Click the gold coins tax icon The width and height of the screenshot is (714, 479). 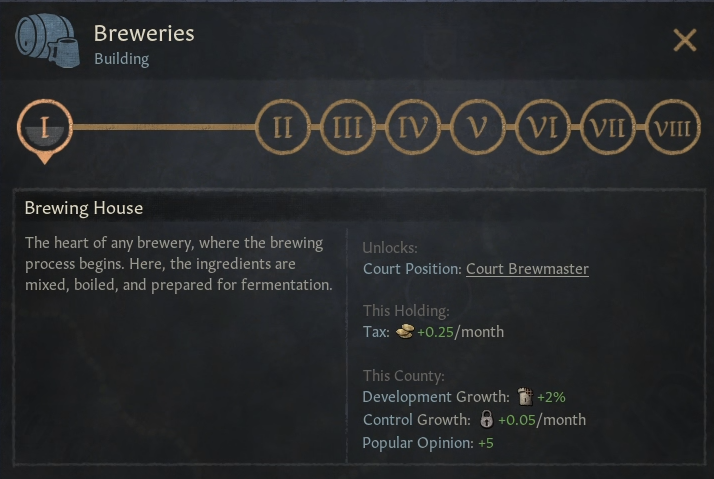(x=405, y=332)
